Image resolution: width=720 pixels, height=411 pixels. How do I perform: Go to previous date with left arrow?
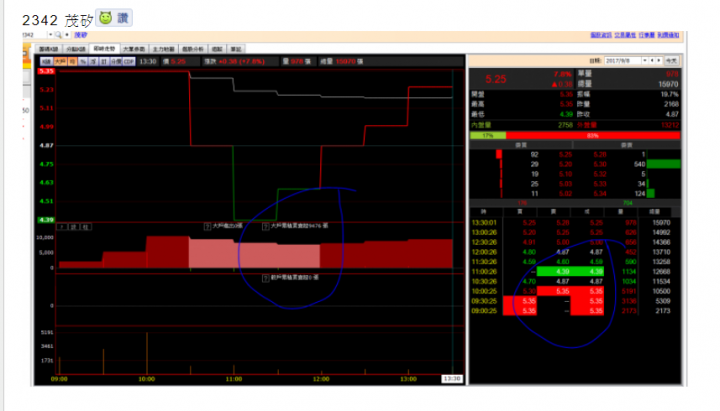[652, 61]
